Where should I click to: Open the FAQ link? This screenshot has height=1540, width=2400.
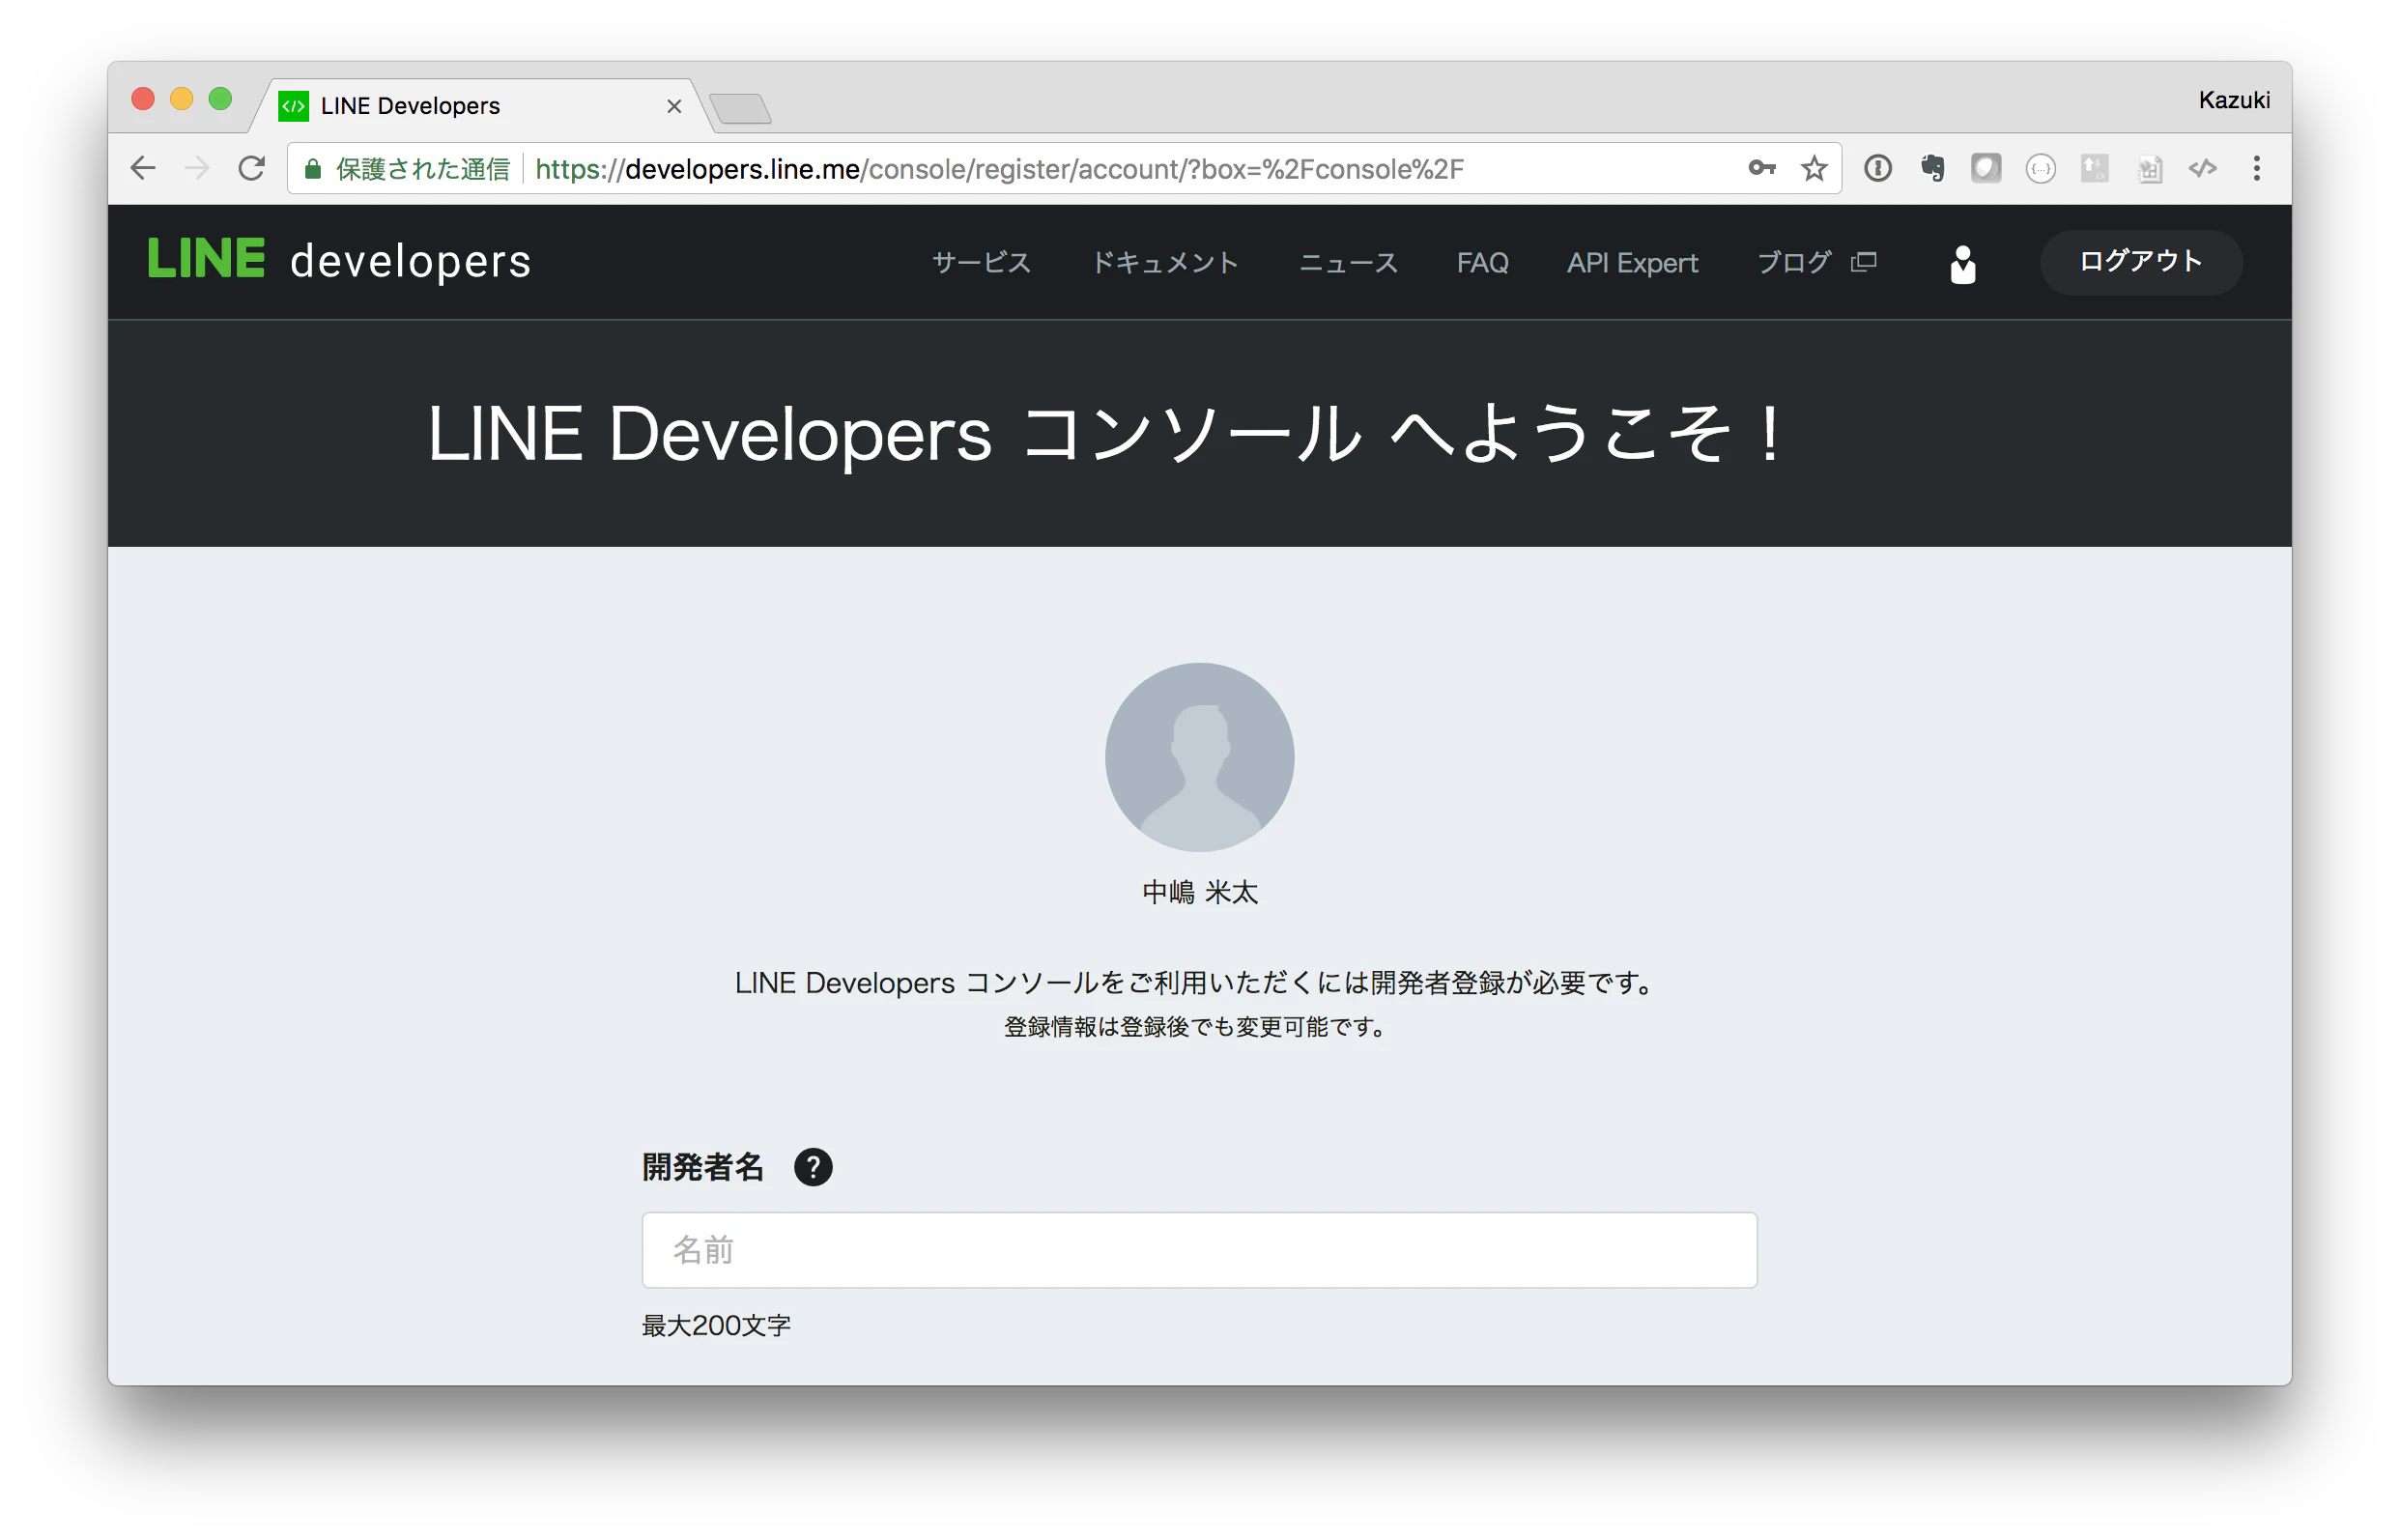click(1482, 262)
